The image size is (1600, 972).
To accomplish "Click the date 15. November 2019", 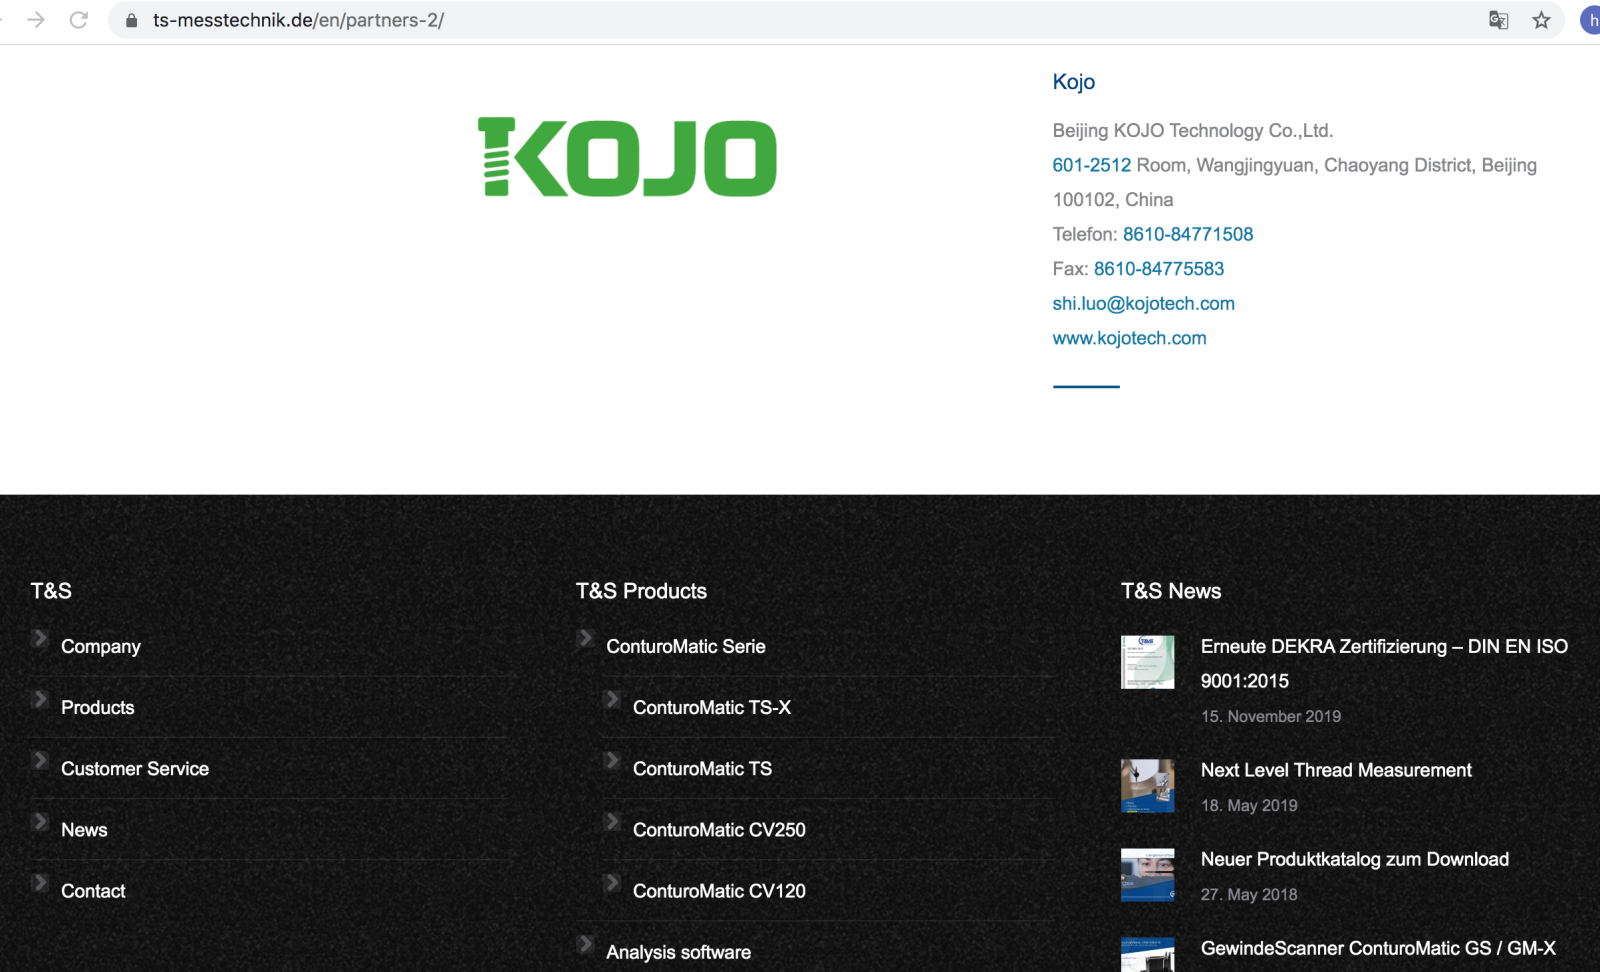I will pos(1270,716).
